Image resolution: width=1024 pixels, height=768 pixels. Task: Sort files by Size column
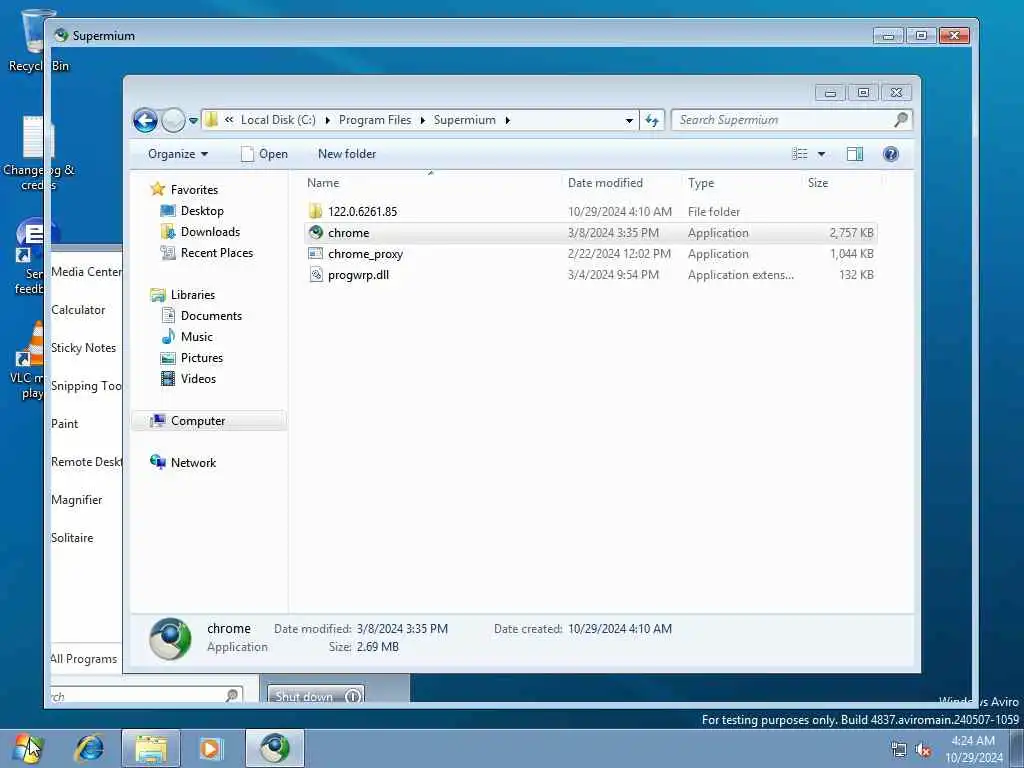click(x=840, y=183)
